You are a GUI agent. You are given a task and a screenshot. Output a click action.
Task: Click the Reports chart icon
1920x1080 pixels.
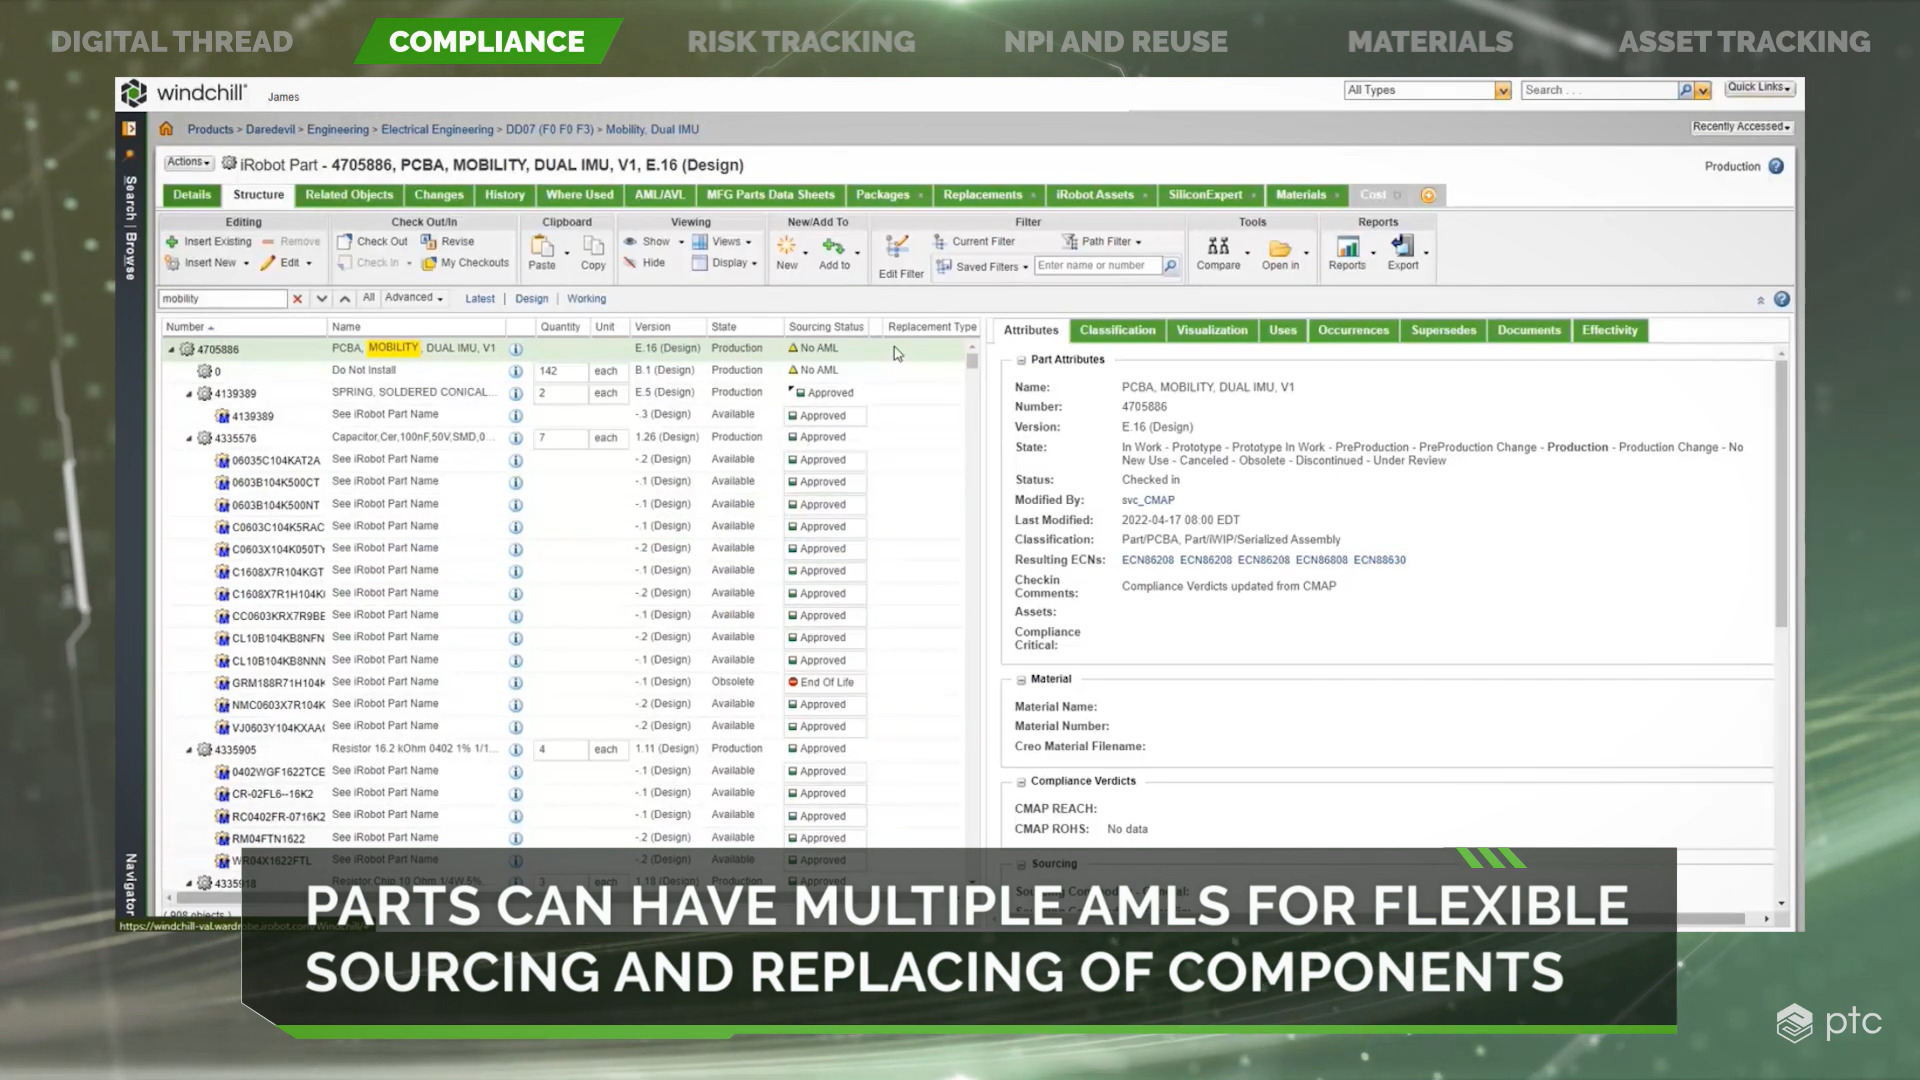click(1347, 246)
